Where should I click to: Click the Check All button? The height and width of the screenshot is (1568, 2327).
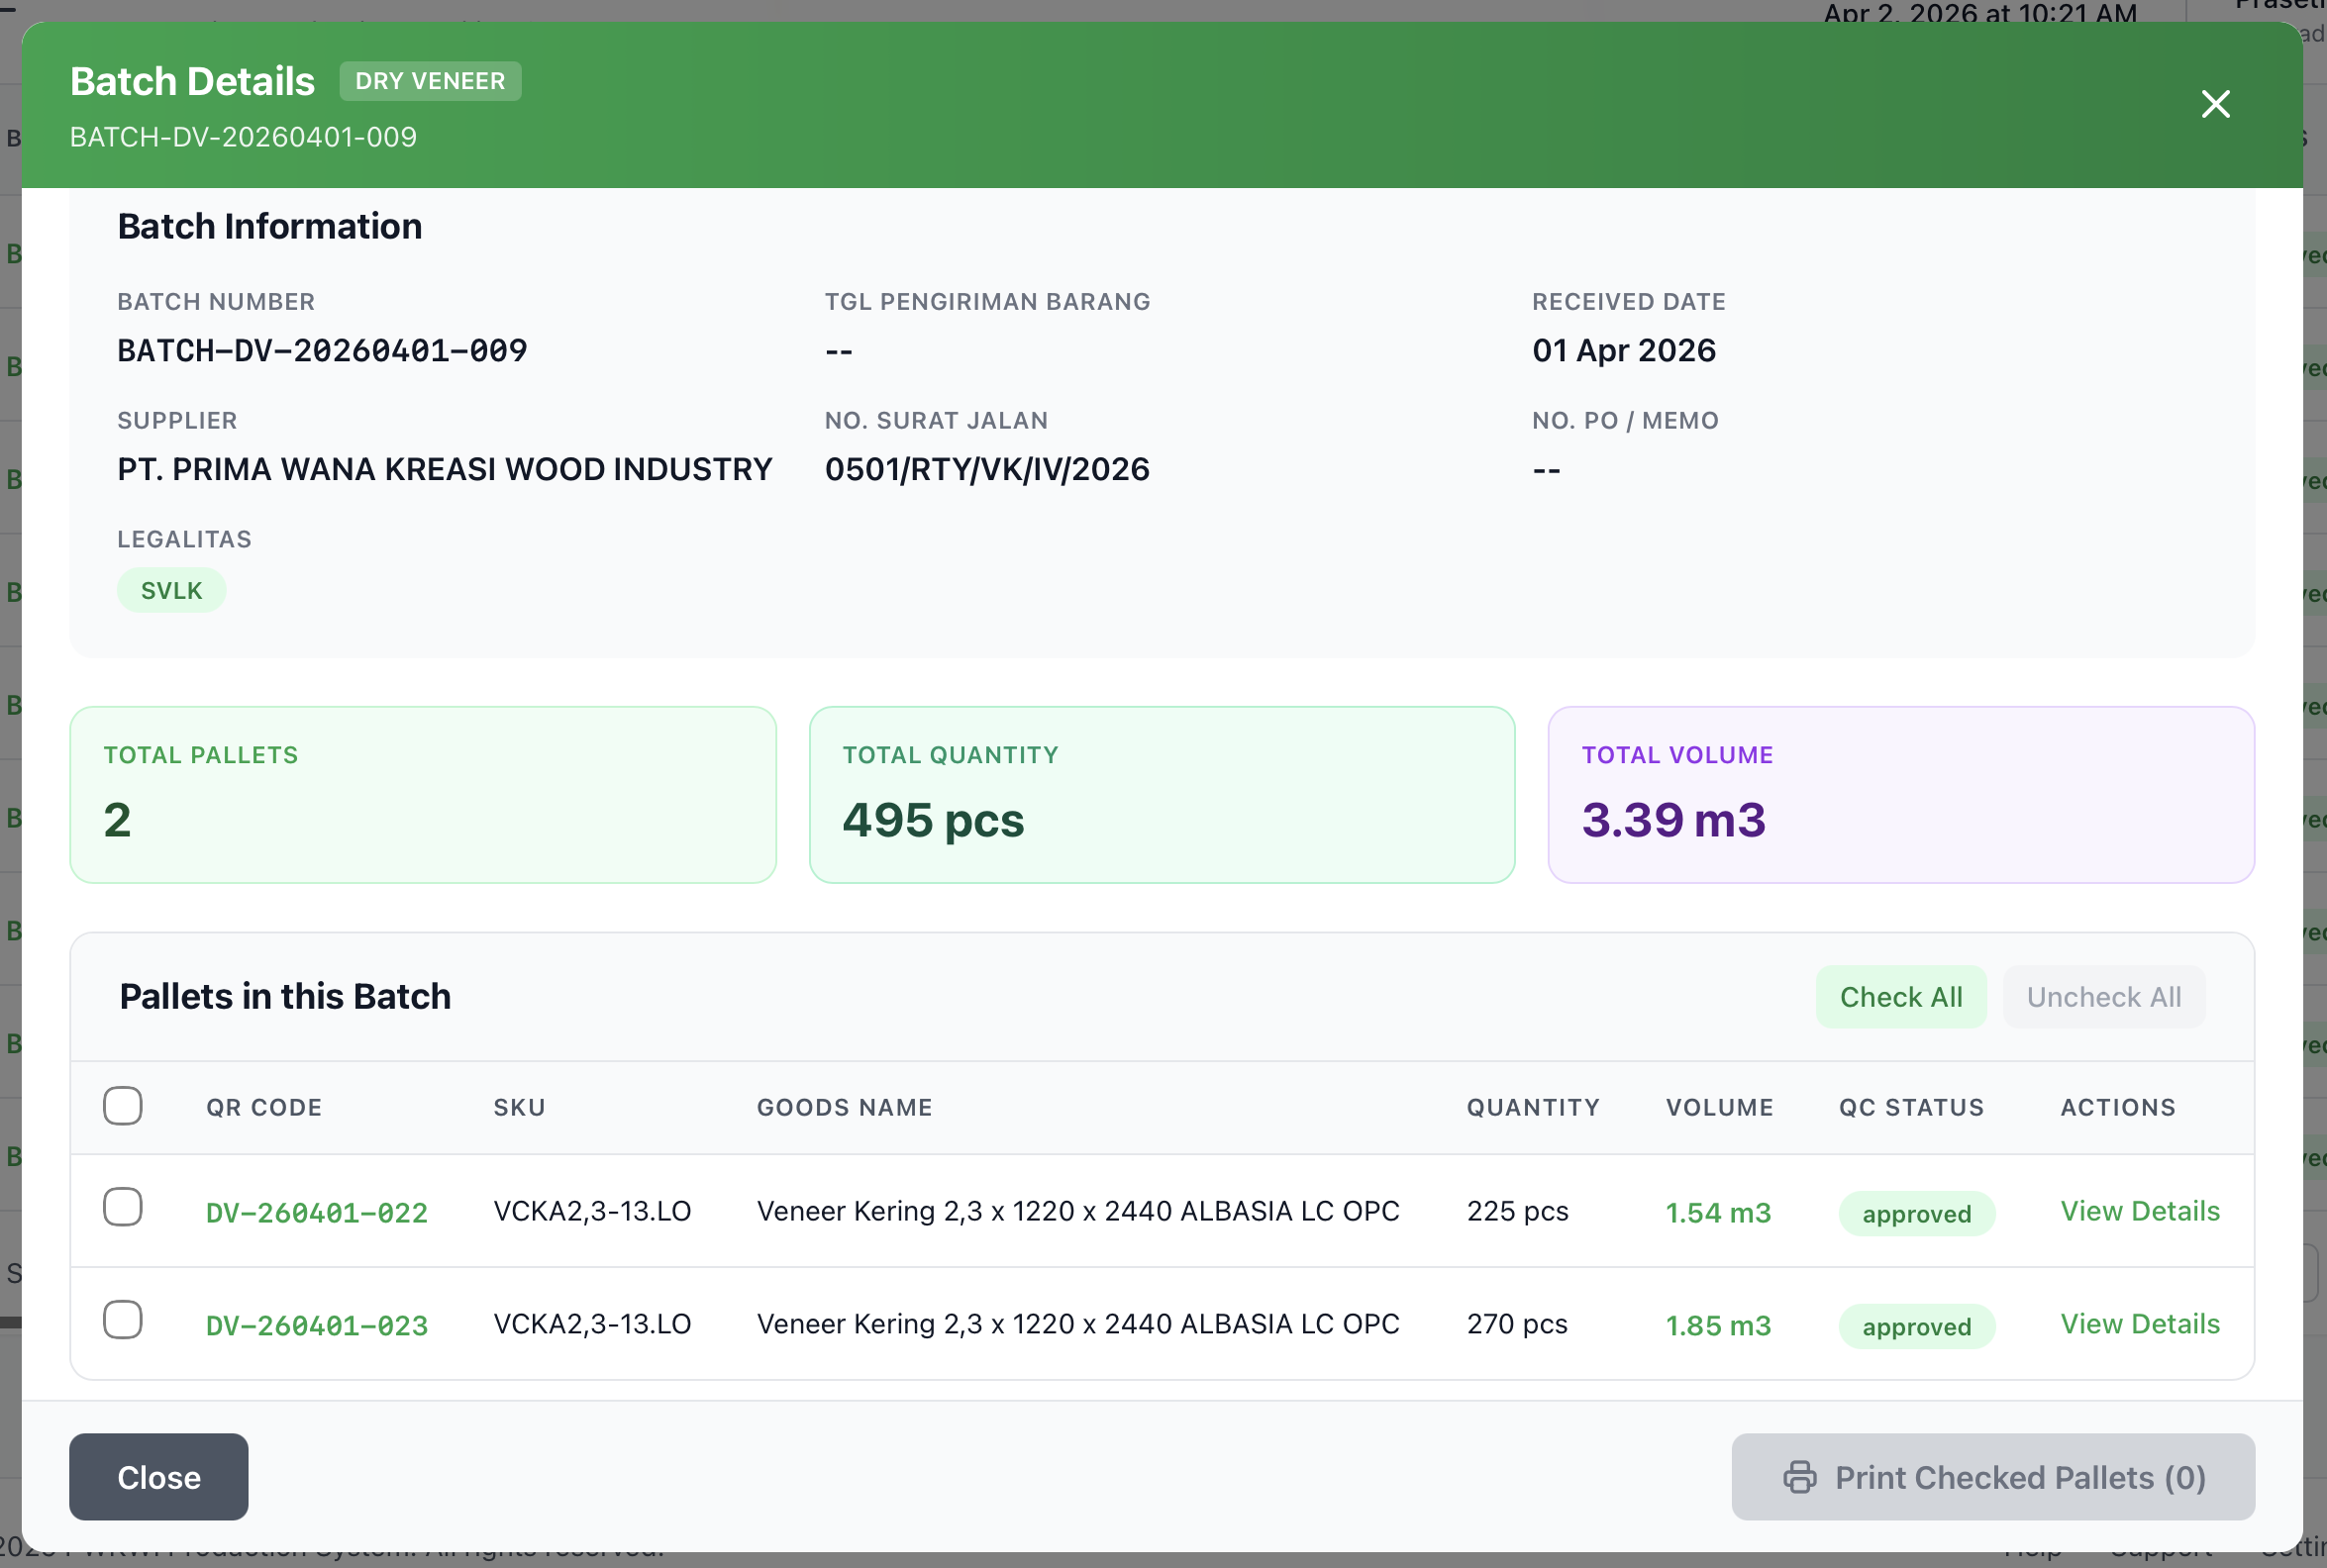point(1900,997)
